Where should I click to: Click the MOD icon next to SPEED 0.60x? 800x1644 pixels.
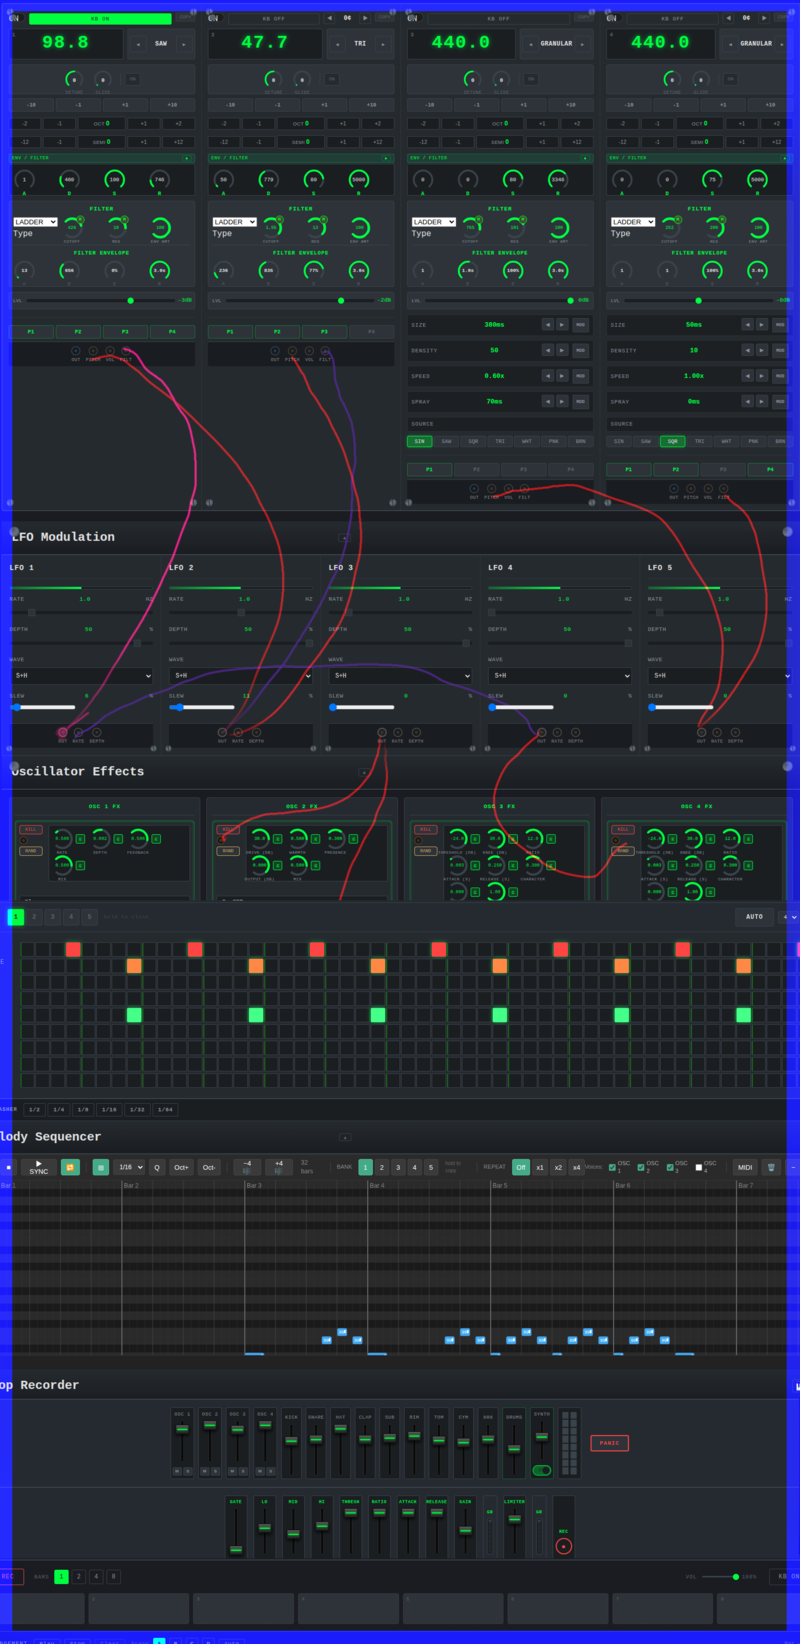(x=580, y=376)
